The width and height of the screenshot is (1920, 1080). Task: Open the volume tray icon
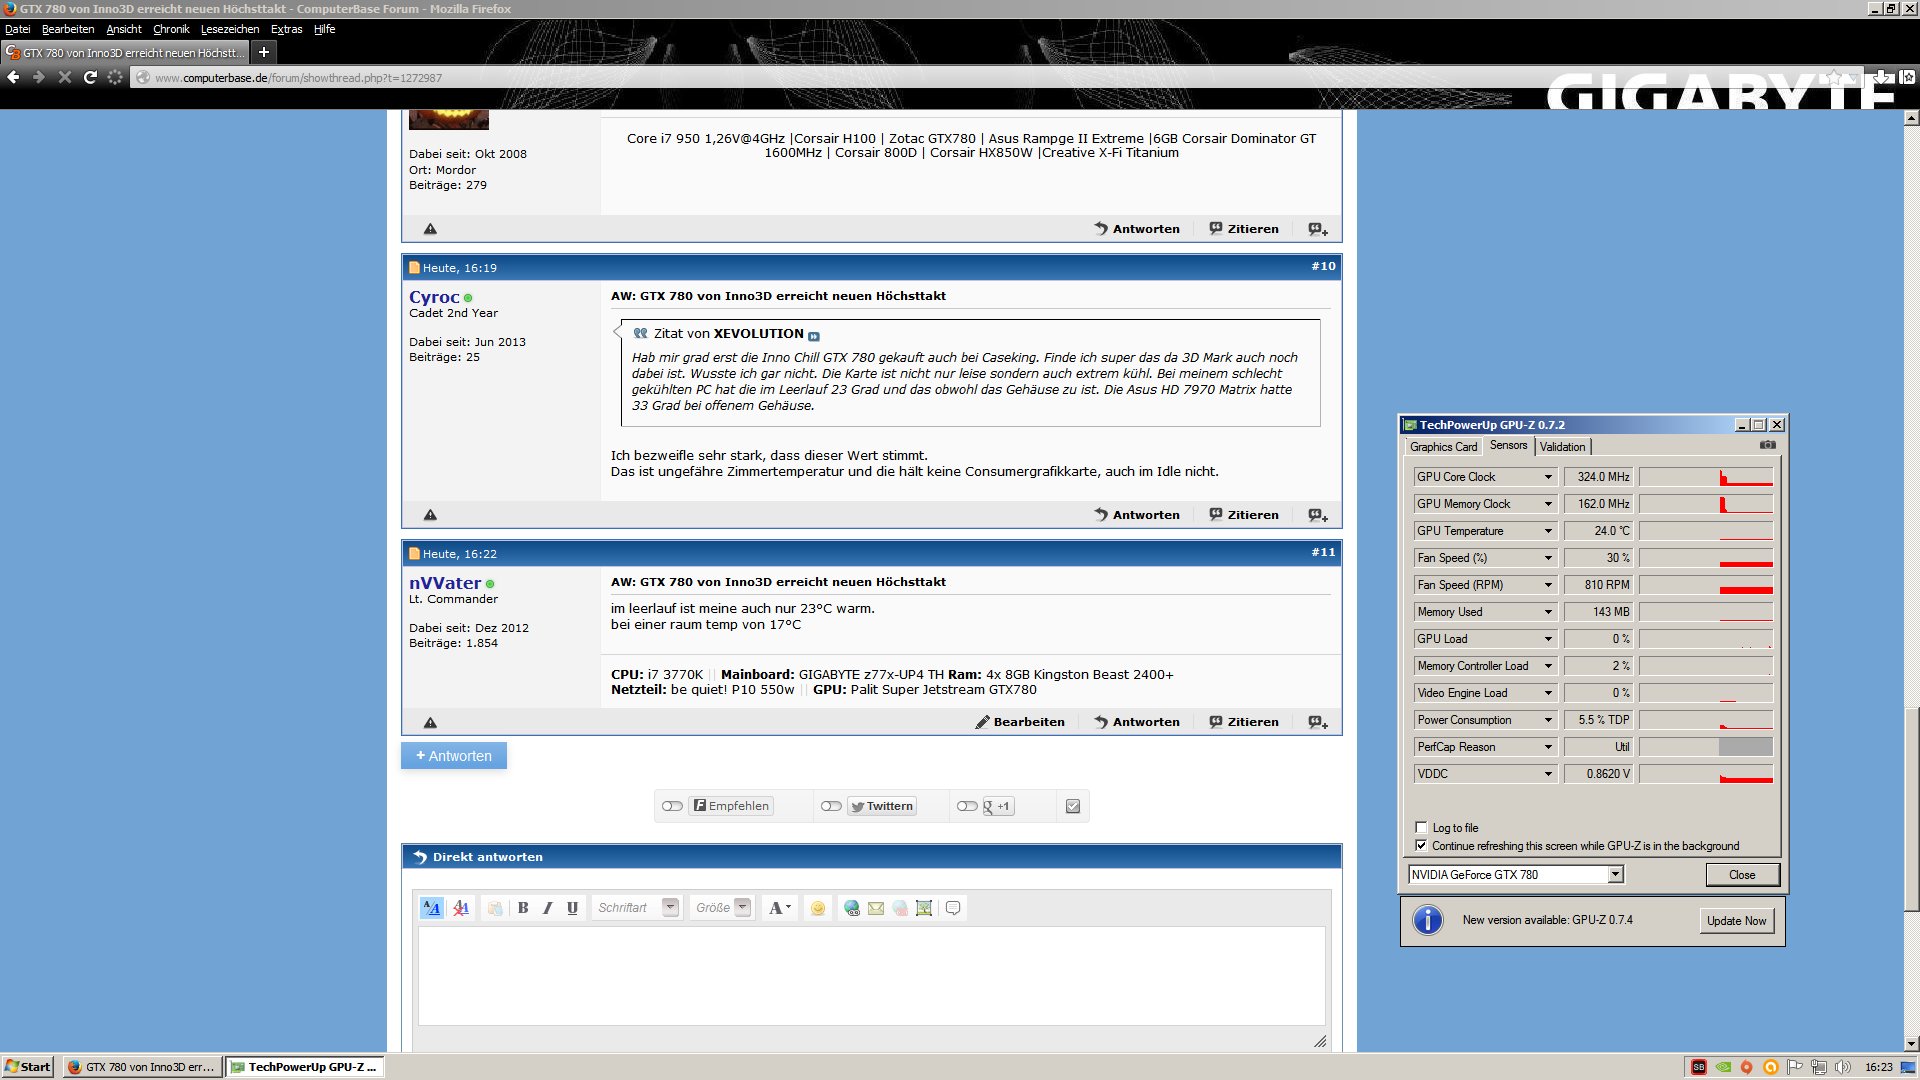1843,1067
